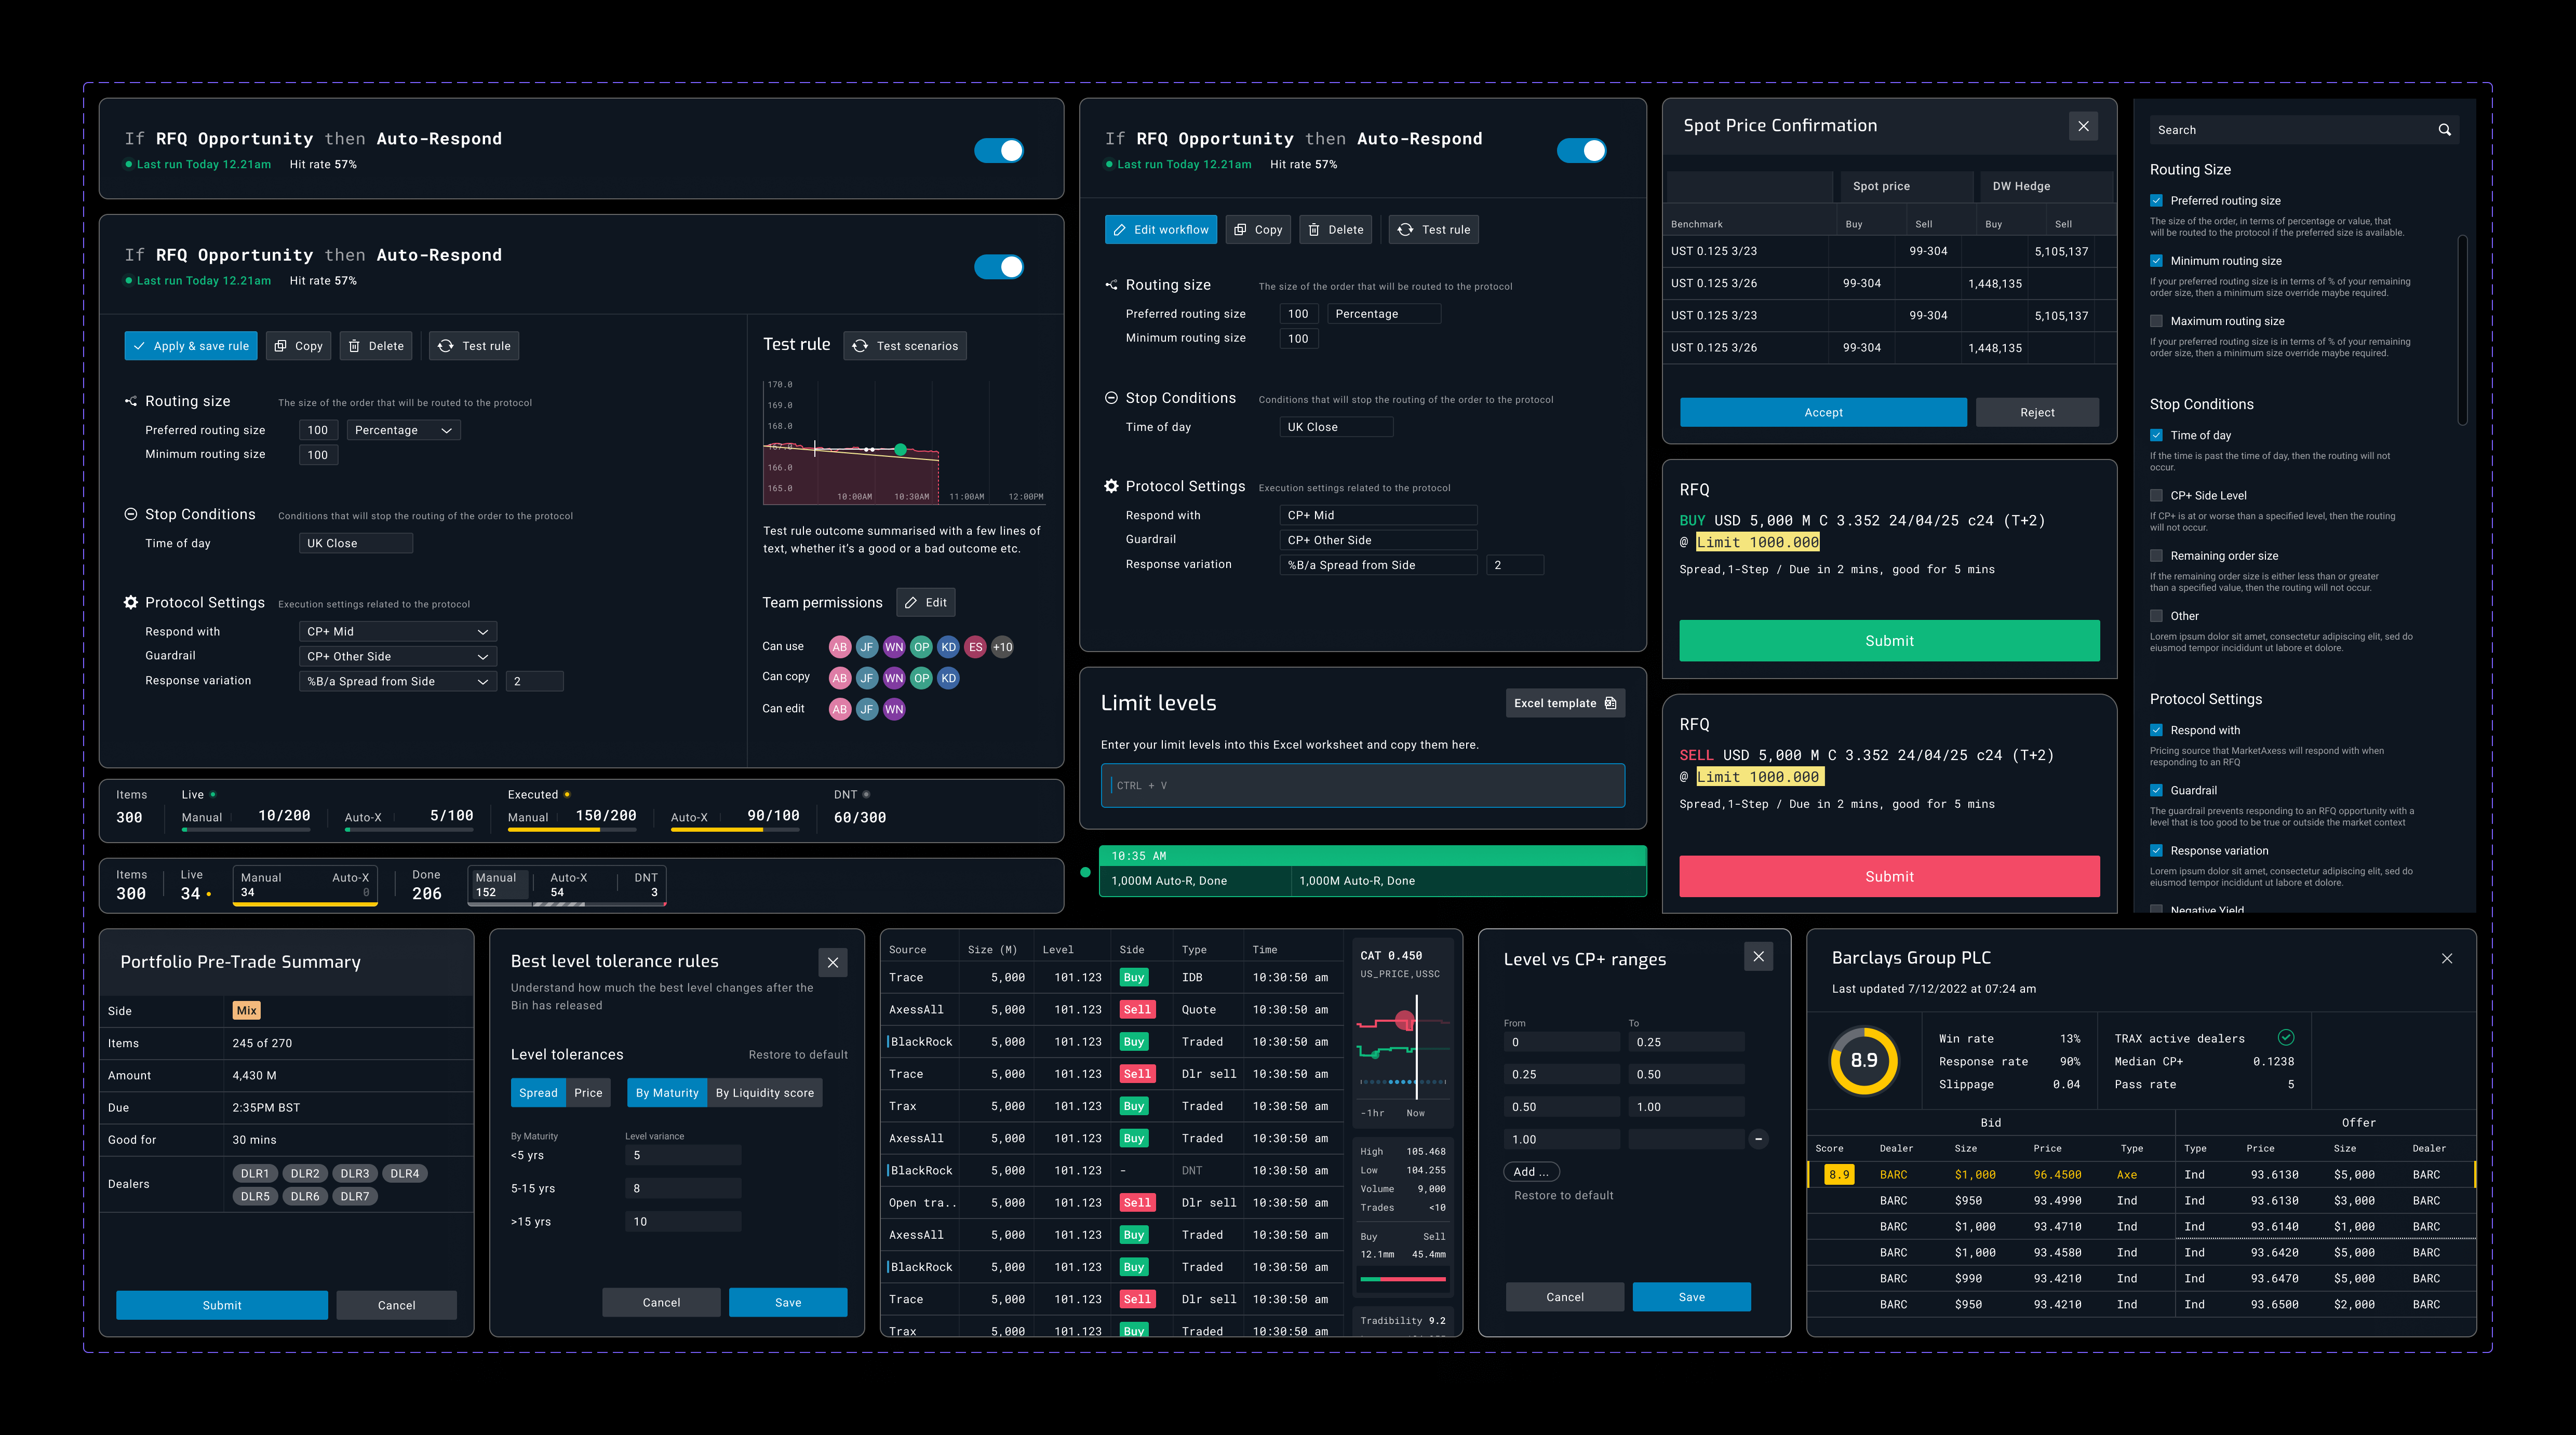Open the CP+ Other Side dropdown with chevron
Image resolution: width=2576 pixels, height=1435 pixels.
point(398,657)
